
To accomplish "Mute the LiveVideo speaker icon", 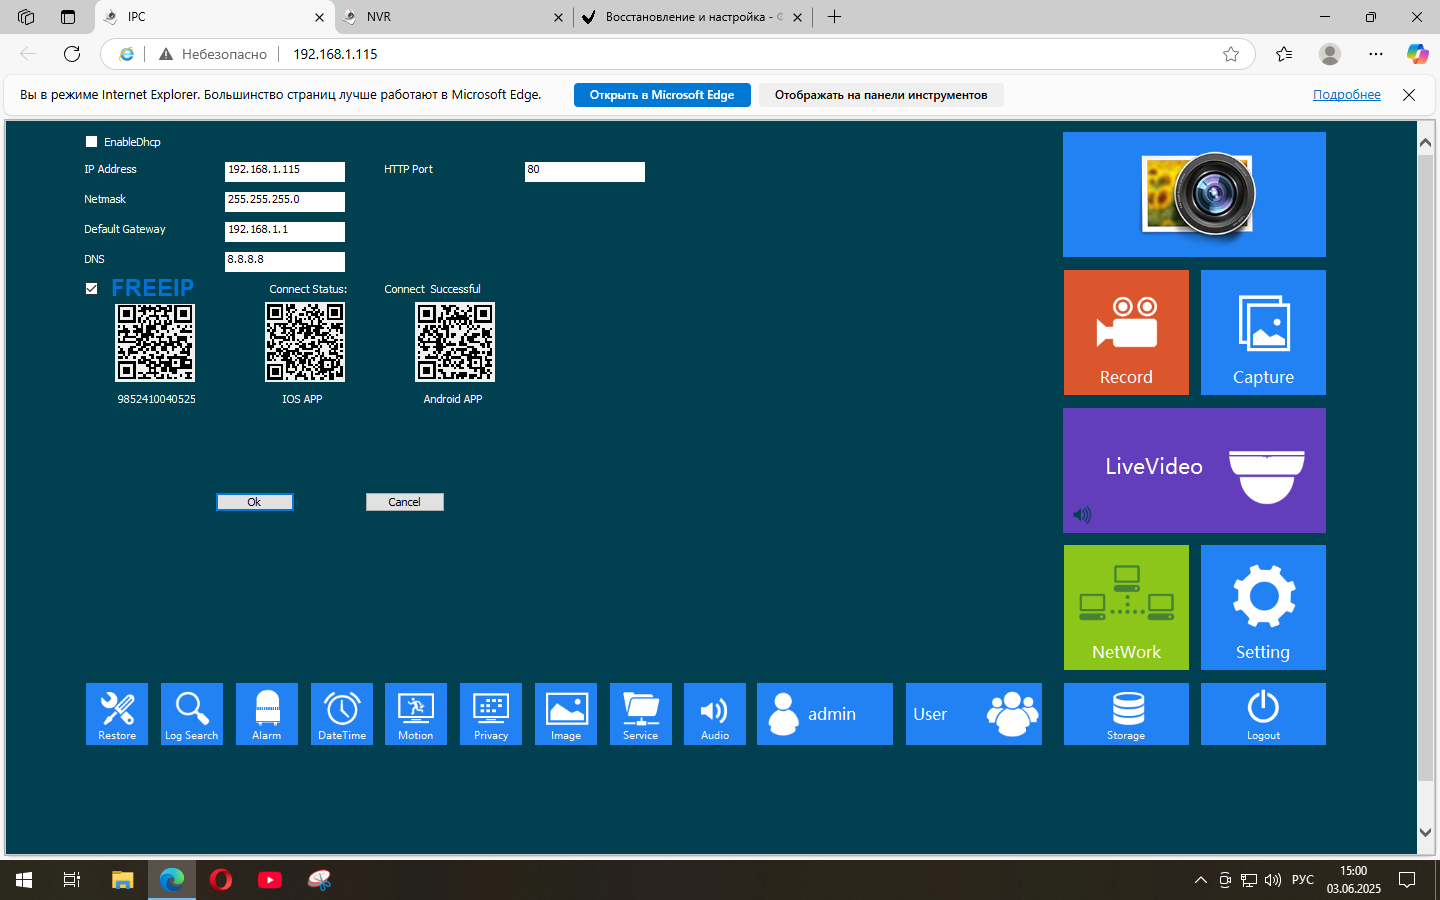I will pos(1082,515).
